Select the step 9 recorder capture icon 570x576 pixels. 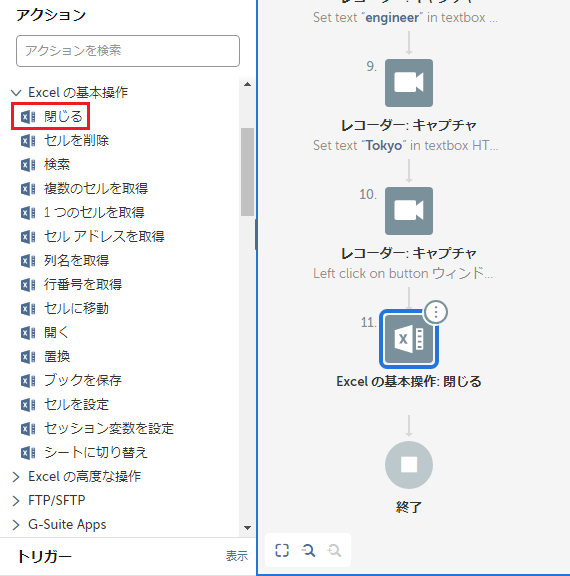pyautogui.click(x=409, y=83)
